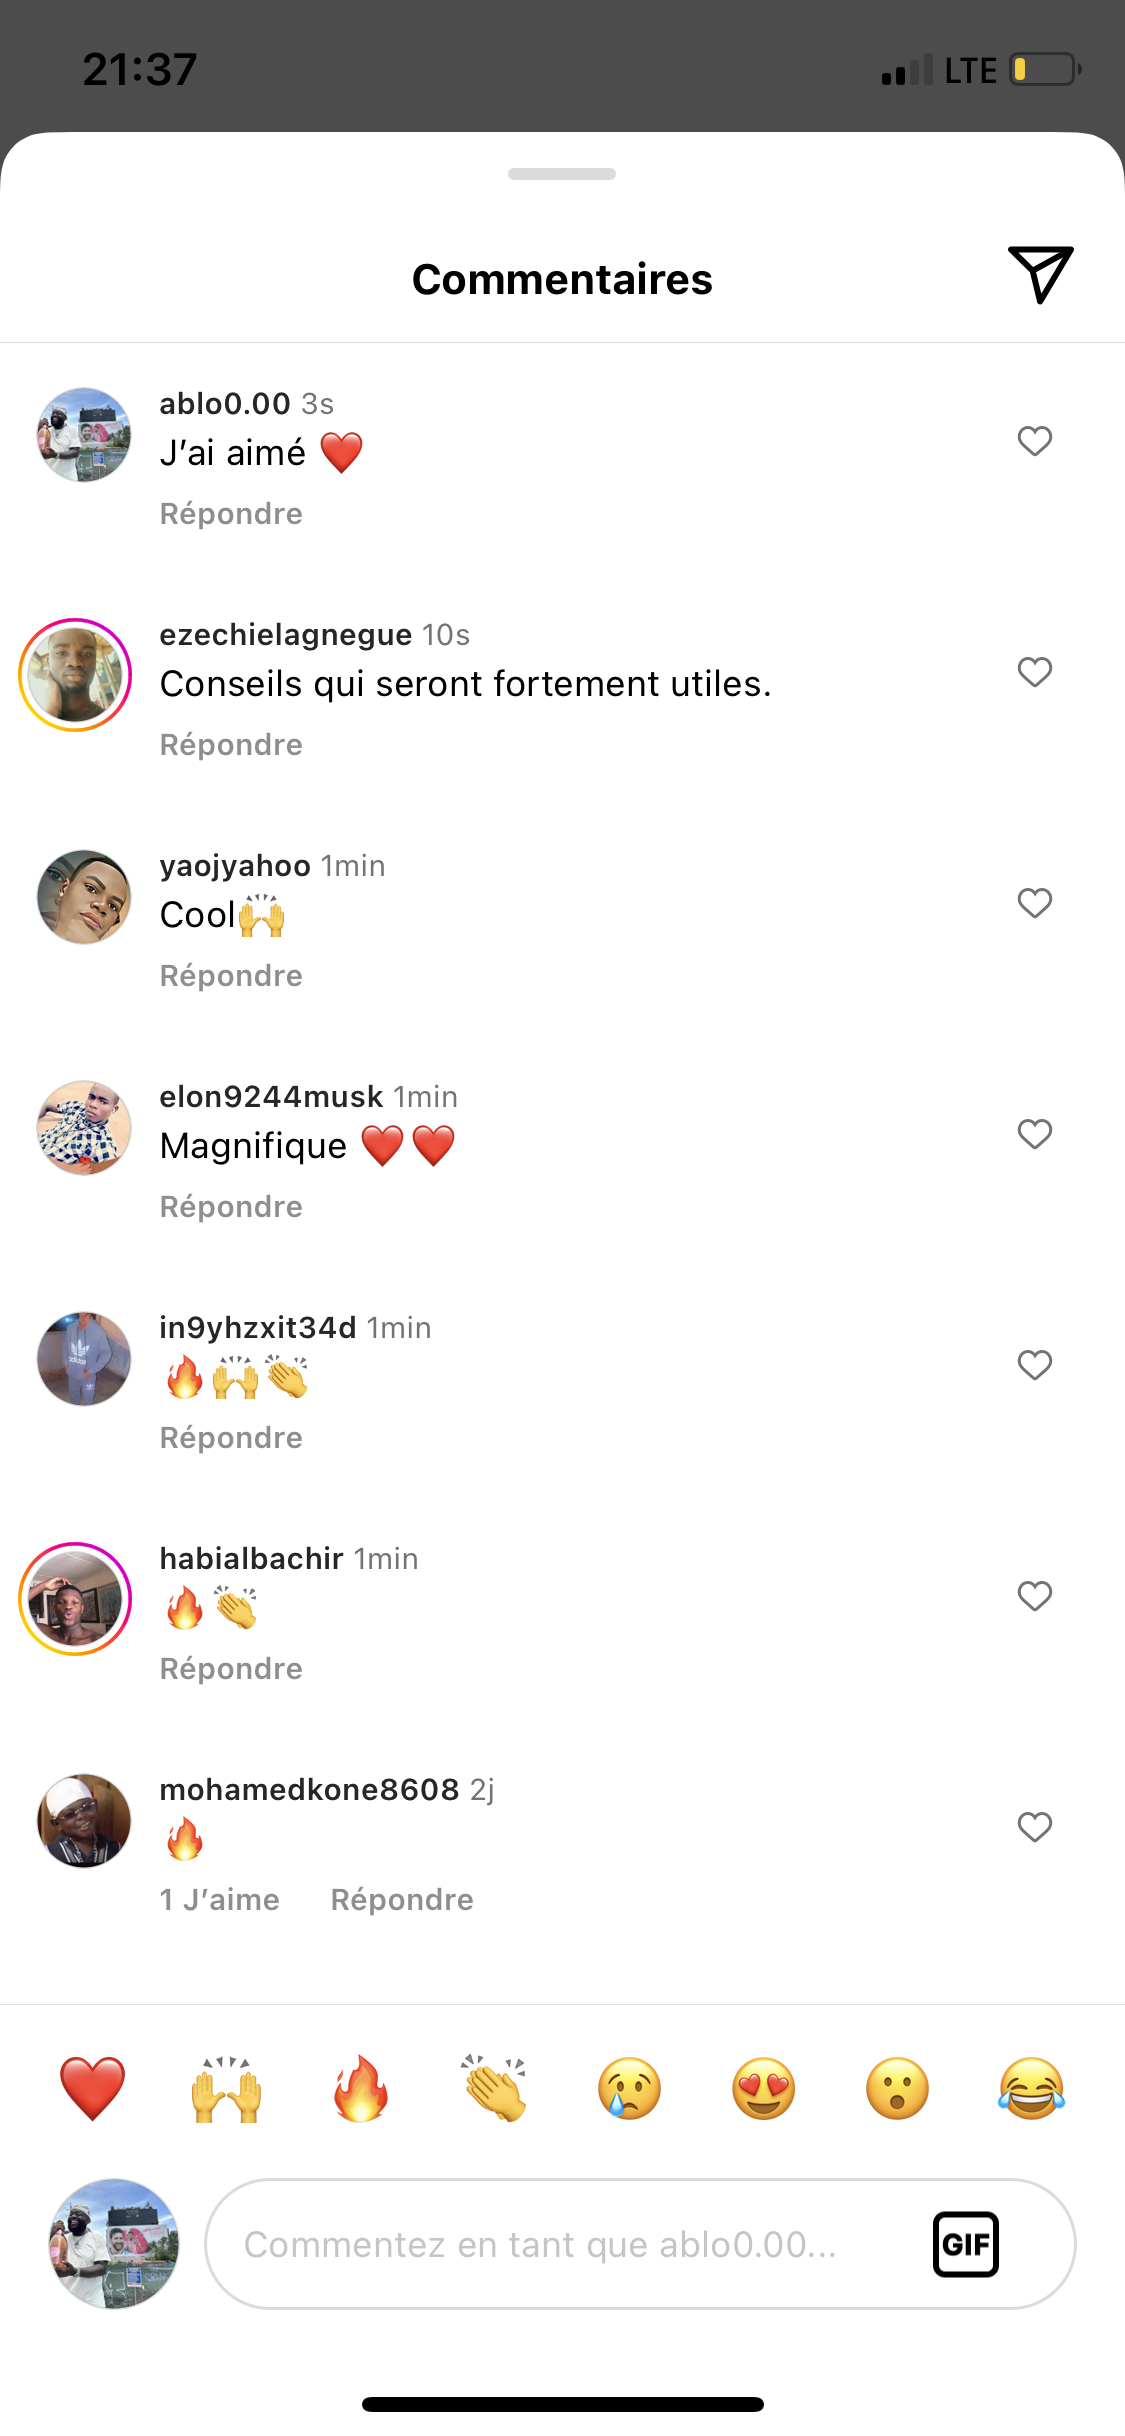
Task: Open in9yhzxit34d's profile via username
Action: click(258, 1328)
